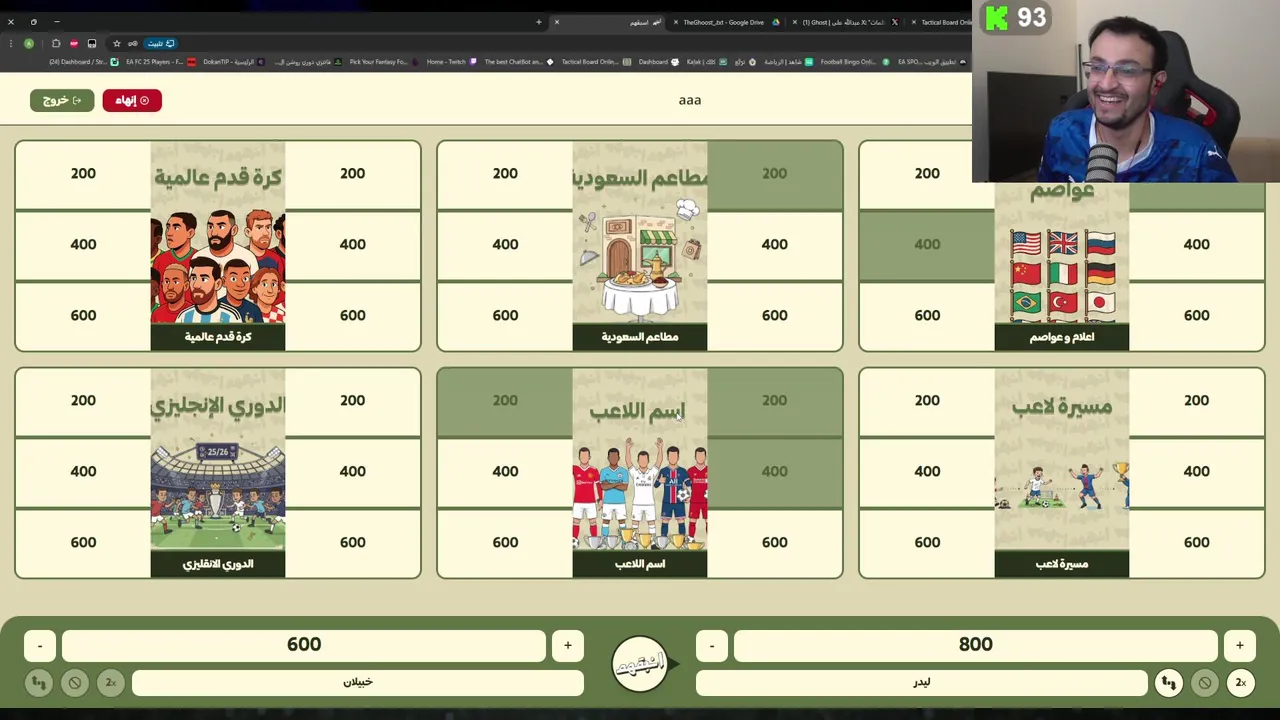Image resolution: width=1280 pixels, height=720 pixels.
Task: Click the كرة قدم عالمية category image
Action: pyautogui.click(x=218, y=246)
